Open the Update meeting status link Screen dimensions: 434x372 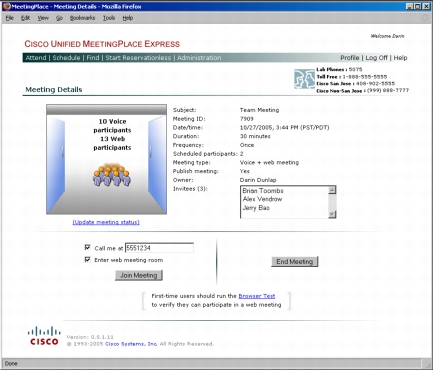(106, 222)
